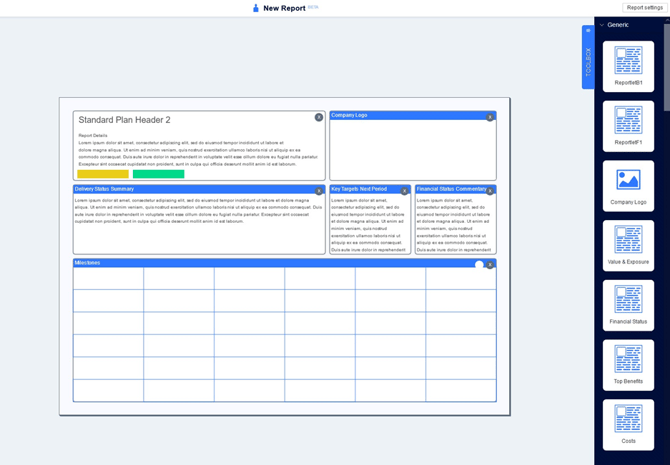670x465 pixels.
Task: Choose the Top Benefits widget
Action: [x=628, y=365]
